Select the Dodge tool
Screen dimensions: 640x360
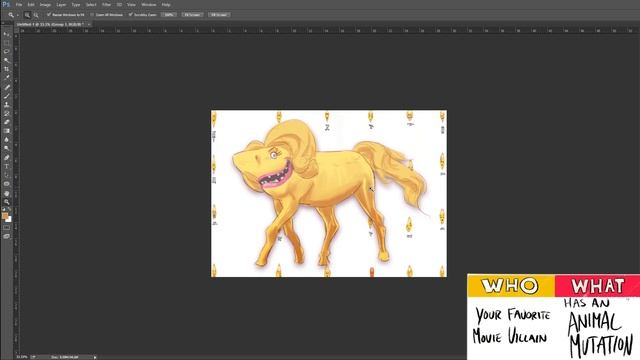(x=6, y=148)
